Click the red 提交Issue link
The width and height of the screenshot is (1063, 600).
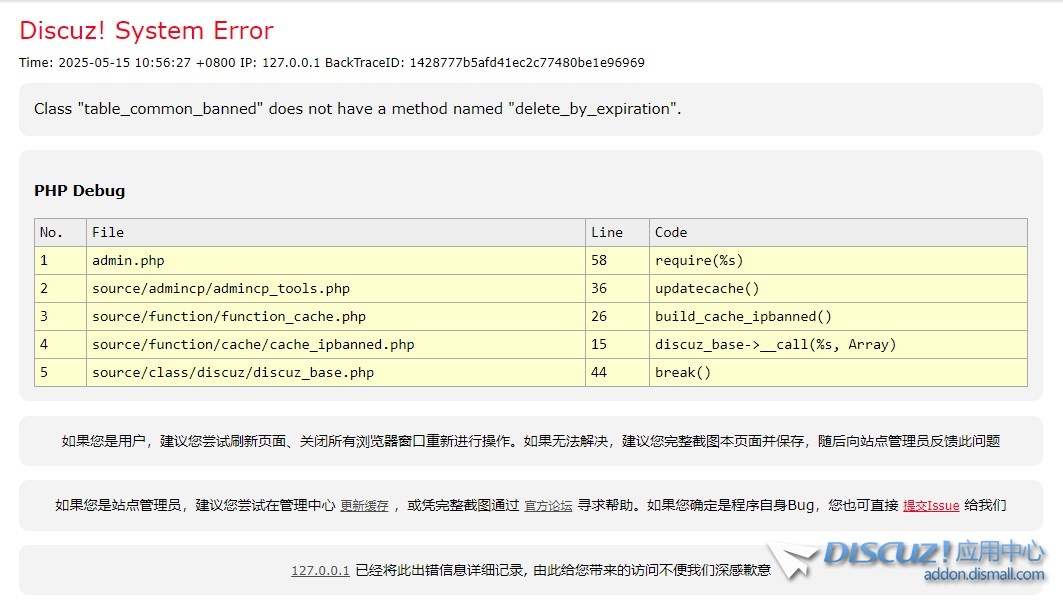pos(931,506)
